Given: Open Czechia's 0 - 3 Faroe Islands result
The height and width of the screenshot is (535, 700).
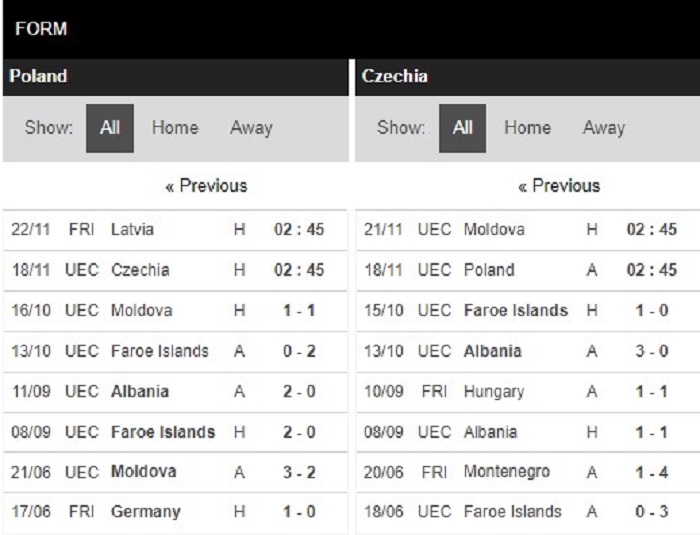Looking at the screenshot, I should (x=652, y=512).
